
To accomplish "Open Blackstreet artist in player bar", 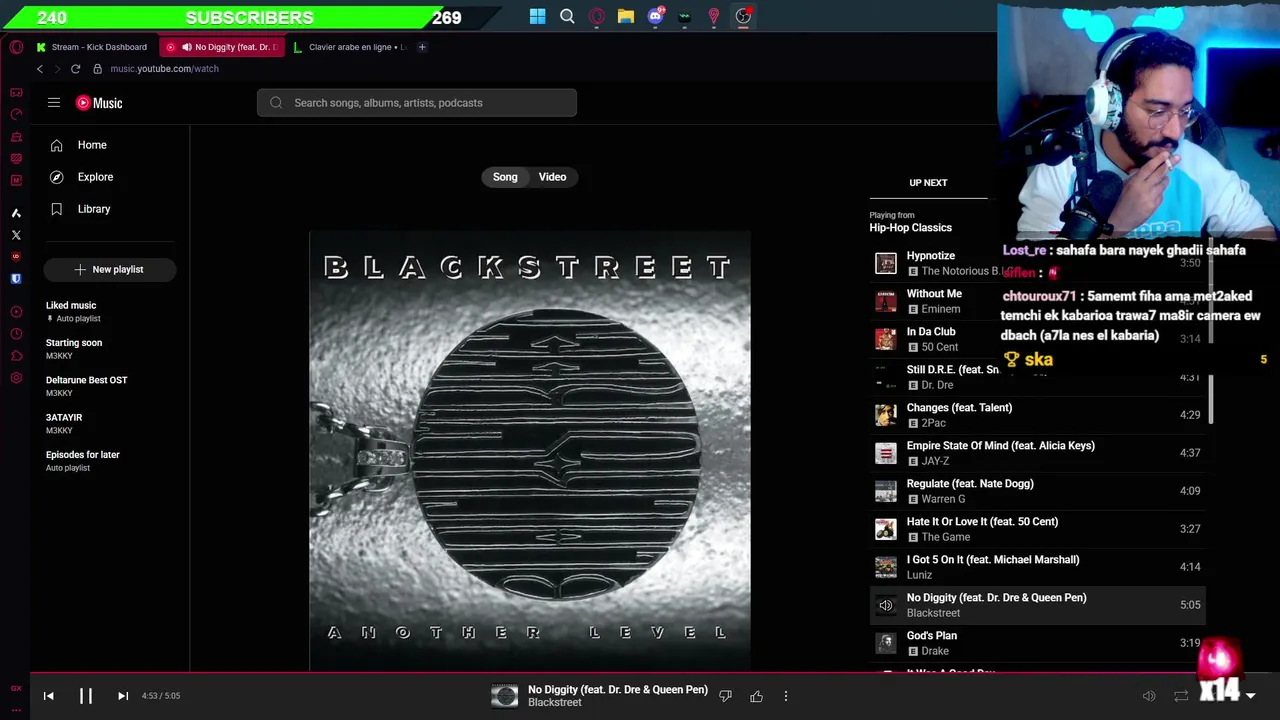I will coord(555,703).
